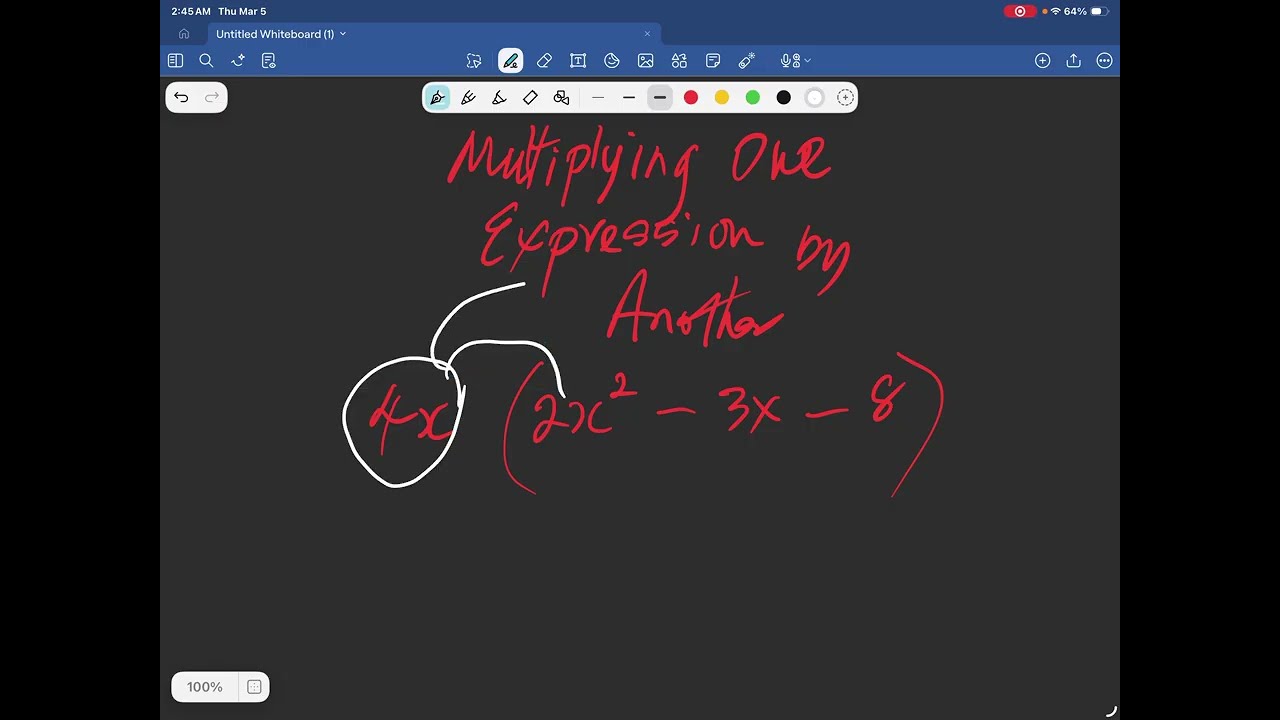Choose the brush pen style
The width and height of the screenshot is (1280, 720).
[x=468, y=97]
